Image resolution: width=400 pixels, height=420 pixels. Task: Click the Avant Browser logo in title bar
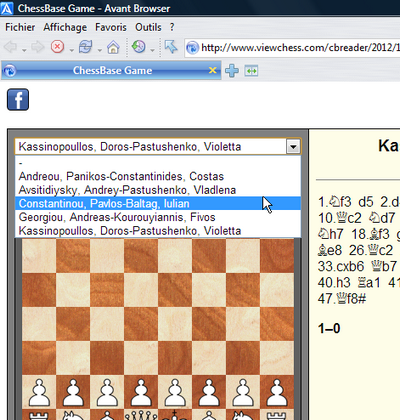(x=7, y=8)
